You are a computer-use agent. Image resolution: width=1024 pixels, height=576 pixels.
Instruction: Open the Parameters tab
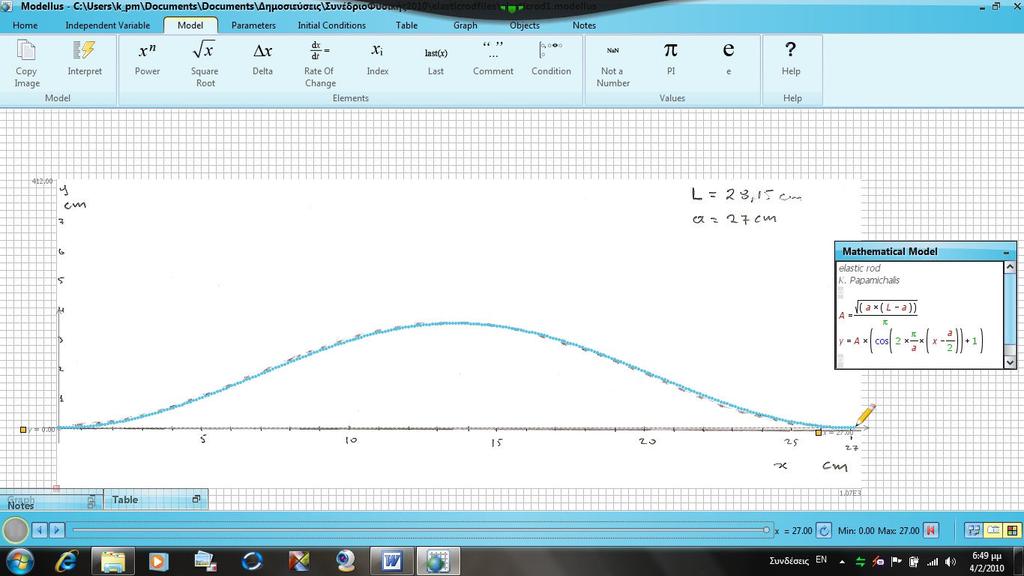[x=253, y=25]
